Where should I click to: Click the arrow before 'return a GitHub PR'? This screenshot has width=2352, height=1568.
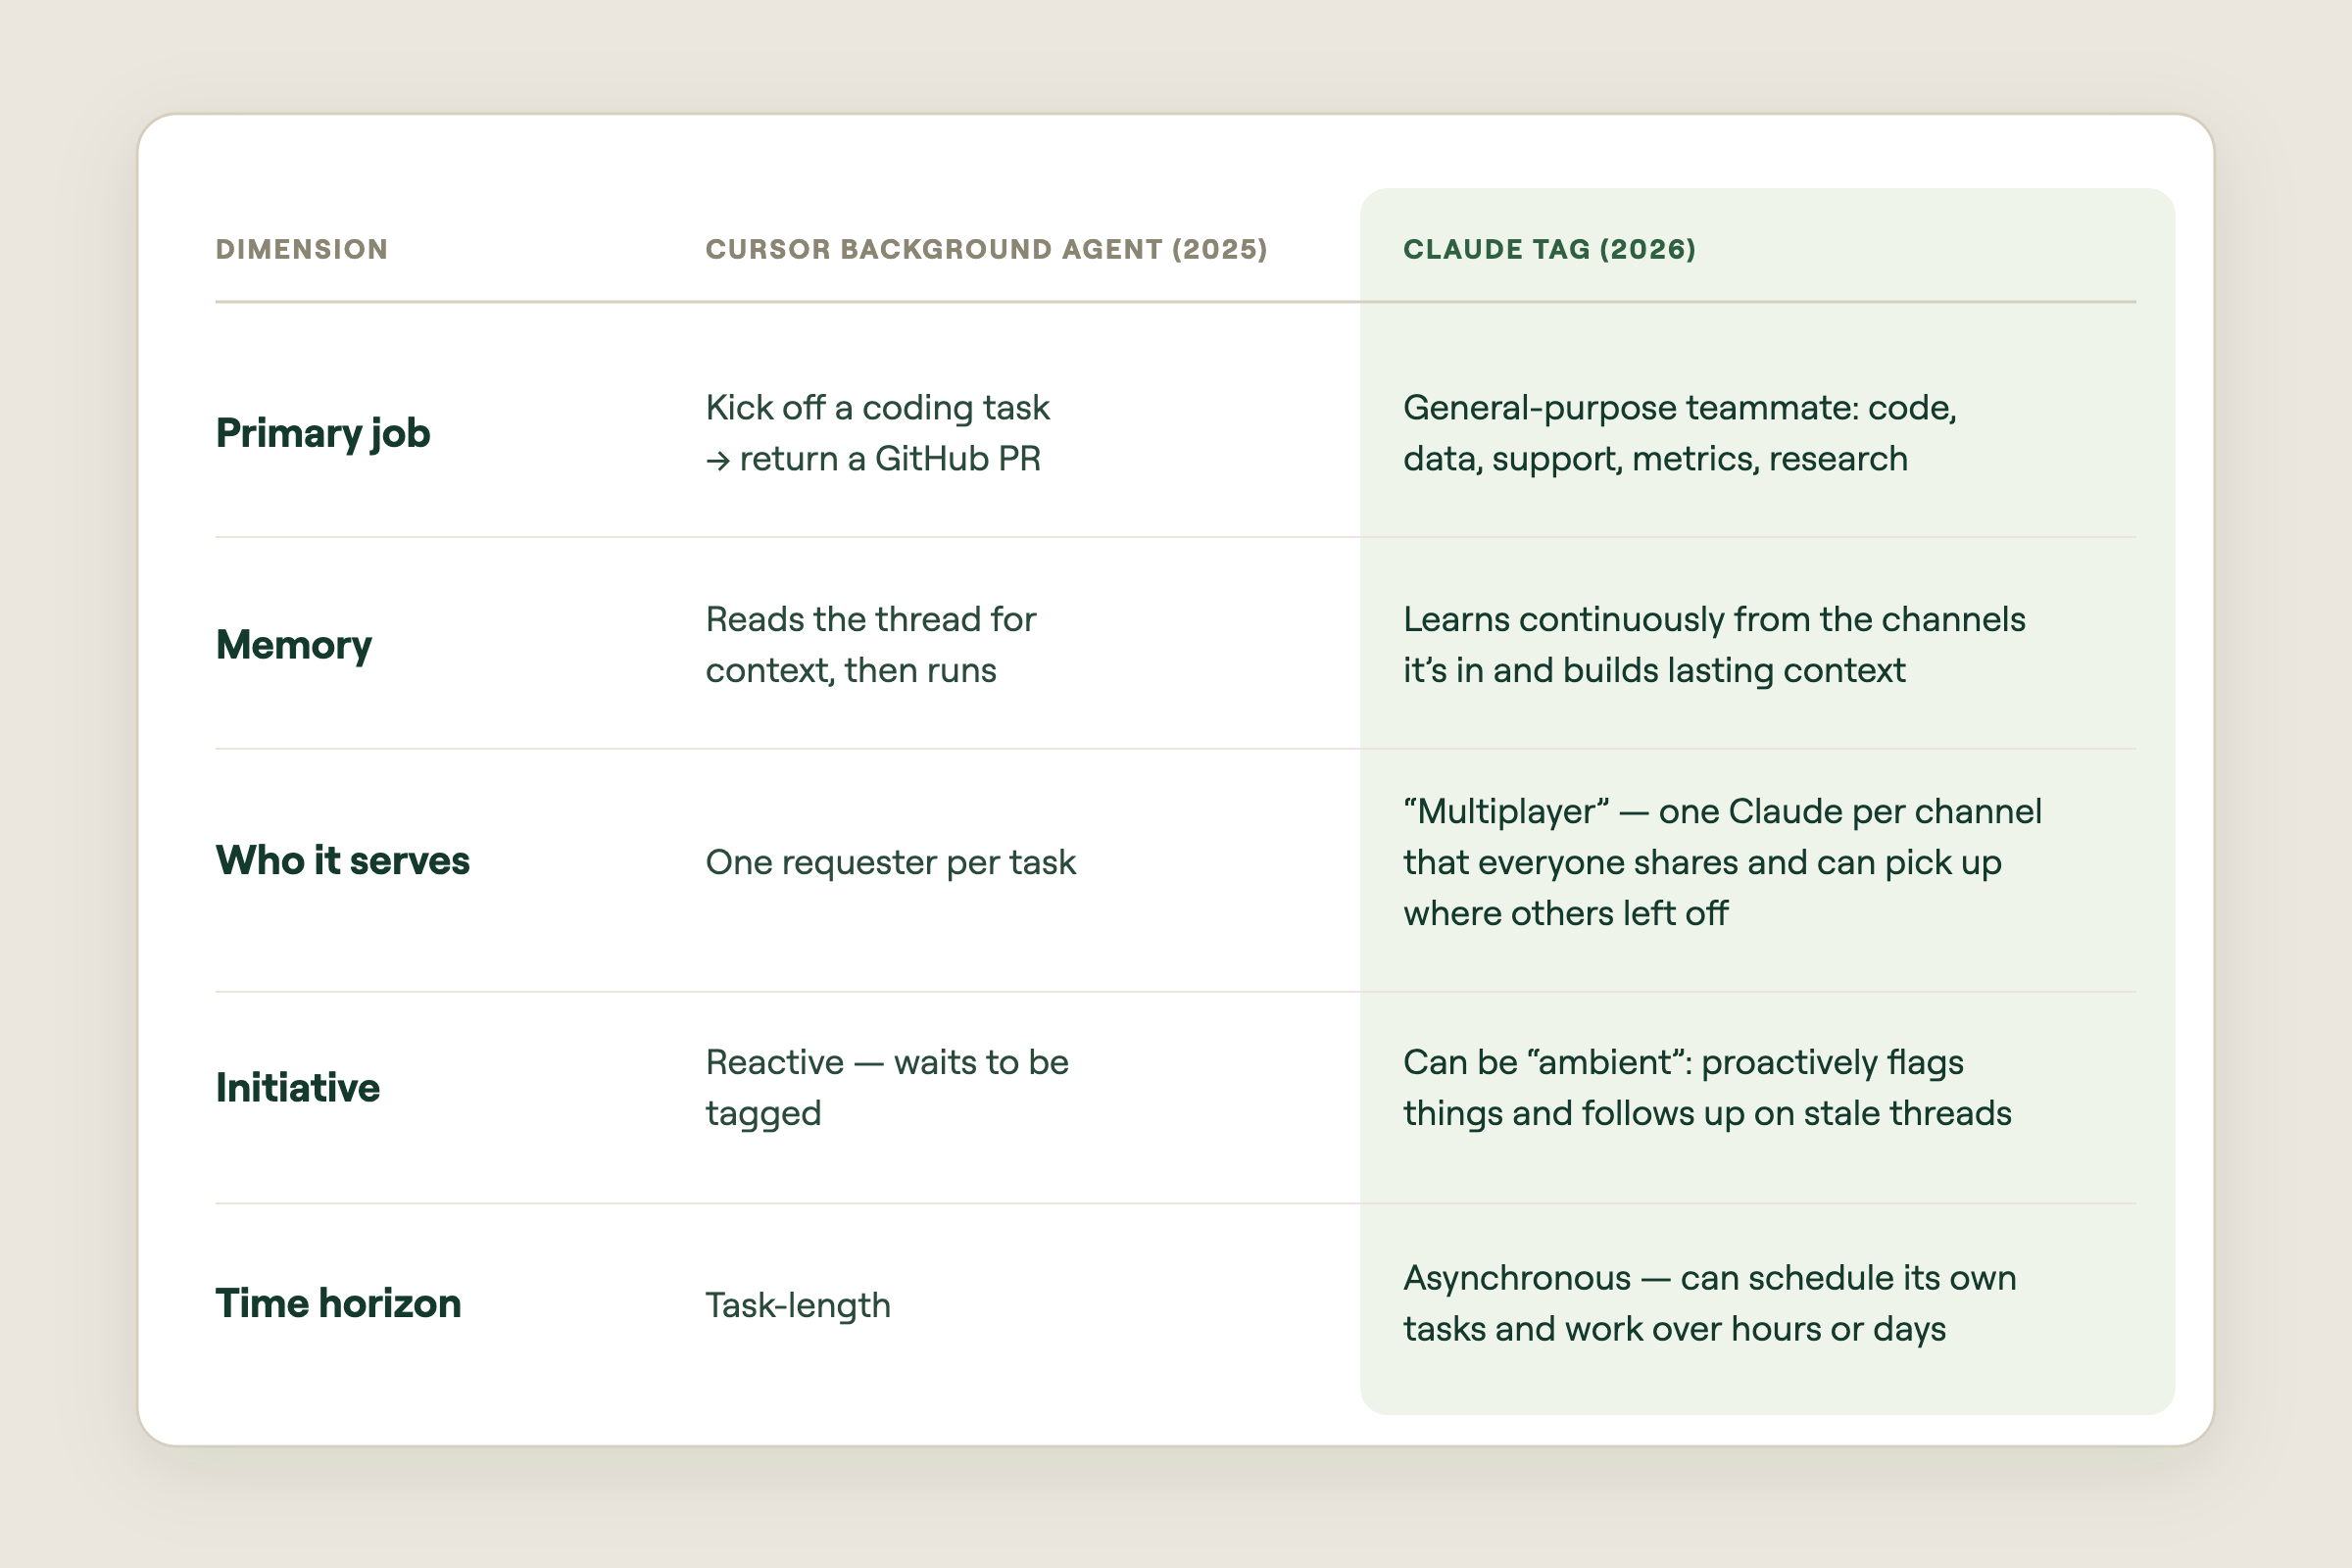717,461
